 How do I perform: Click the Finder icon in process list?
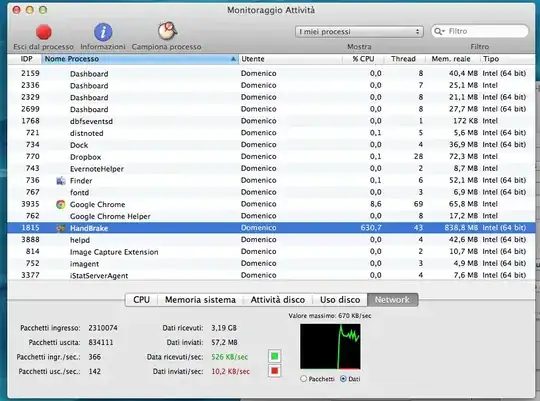61,181
